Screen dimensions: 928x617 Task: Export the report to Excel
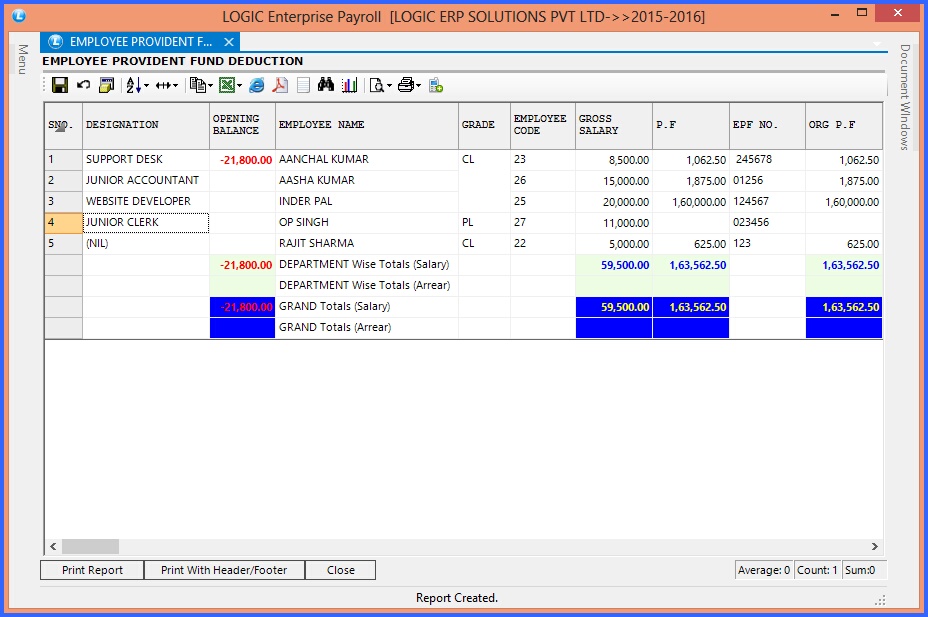pos(226,86)
